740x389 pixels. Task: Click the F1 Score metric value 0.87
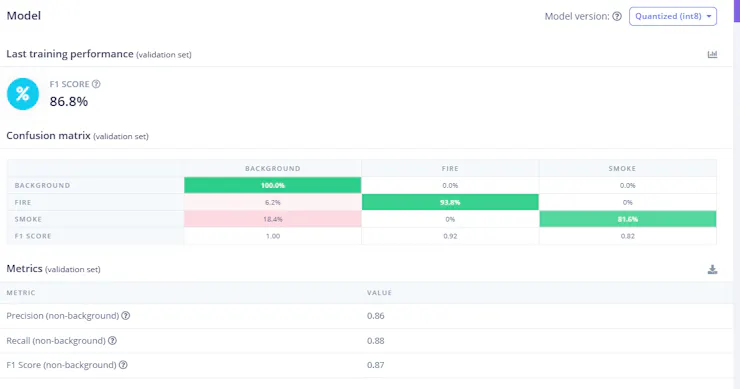click(376, 365)
